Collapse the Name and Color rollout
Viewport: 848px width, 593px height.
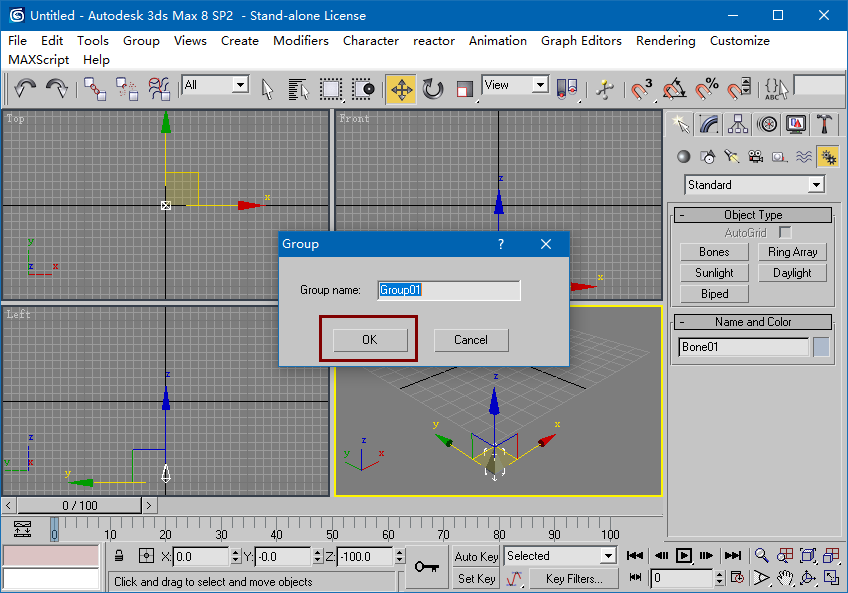coord(753,322)
